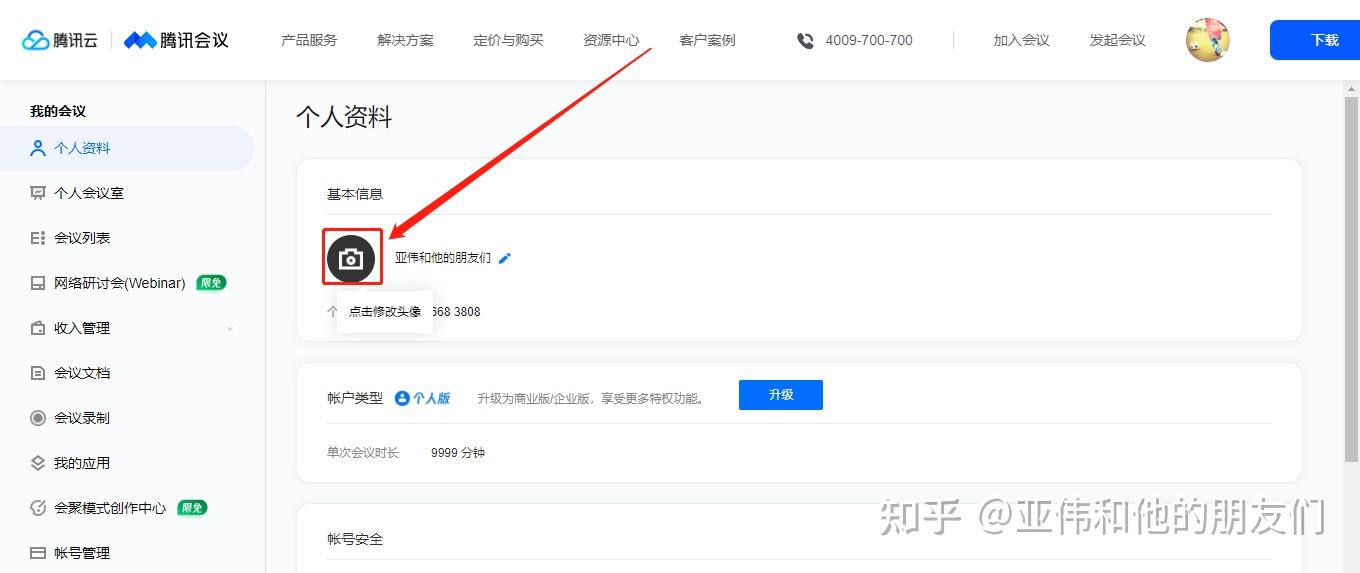
Task: Click the 升级 button
Action: click(x=781, y=395)
